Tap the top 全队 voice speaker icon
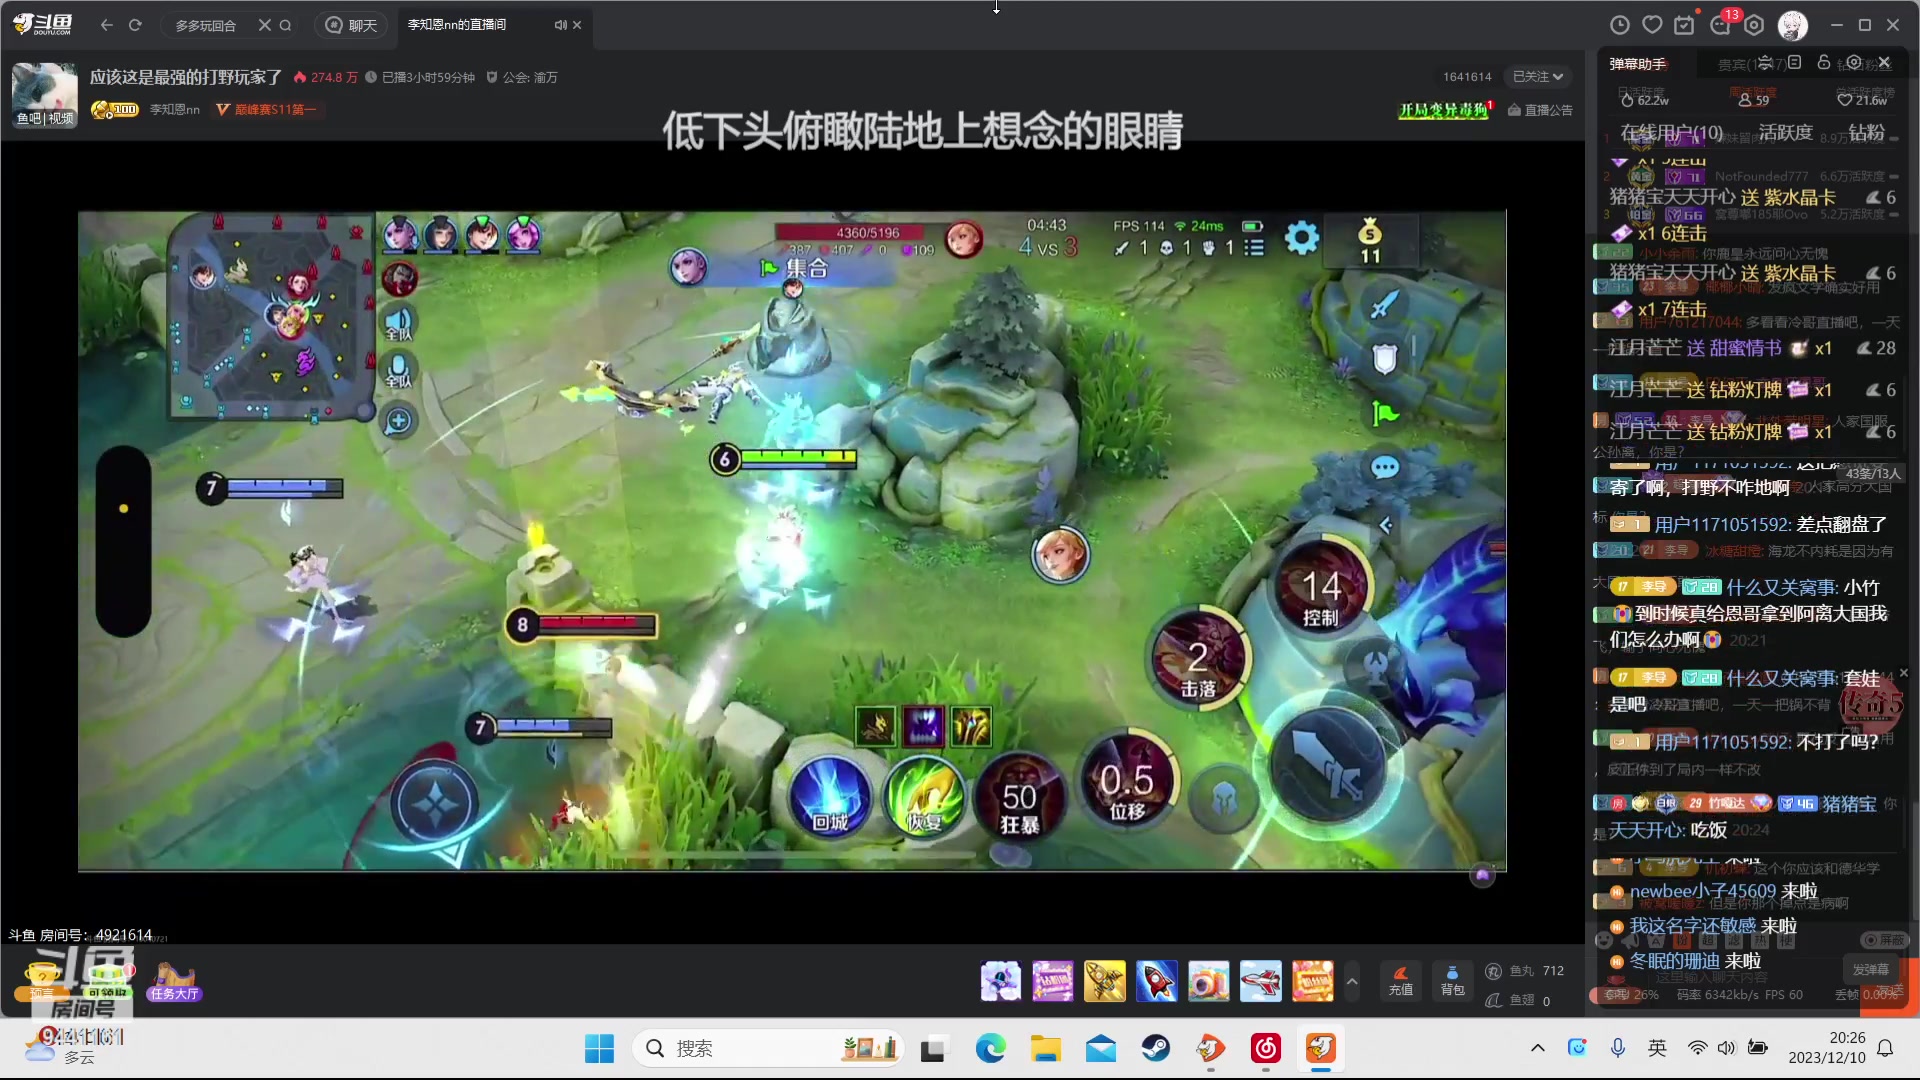This screenshot has height=1080, width=1920. [x=399, y=323]
